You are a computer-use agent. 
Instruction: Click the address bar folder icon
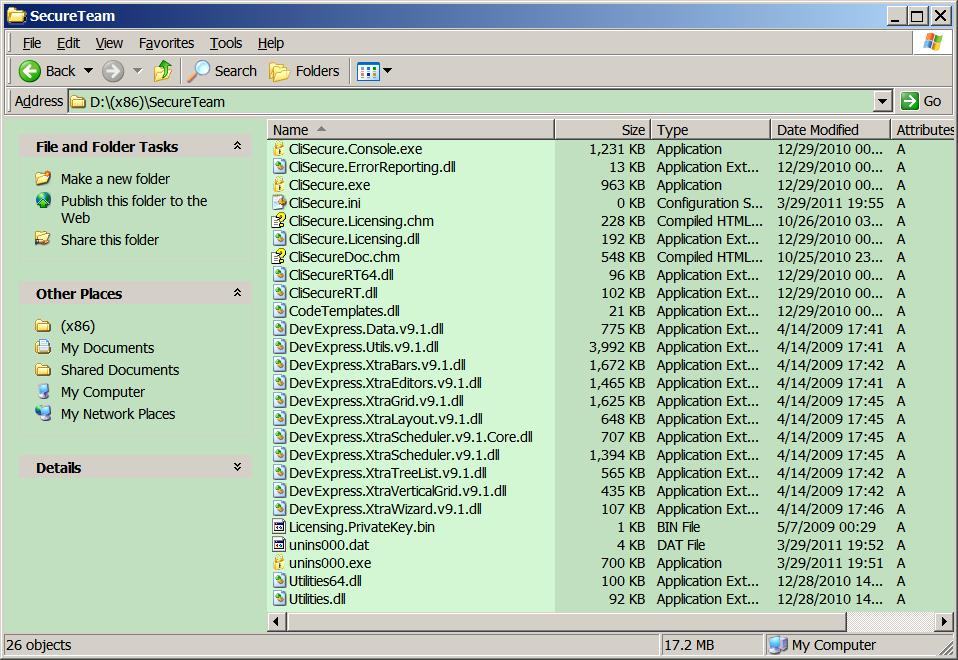point(78,101)
